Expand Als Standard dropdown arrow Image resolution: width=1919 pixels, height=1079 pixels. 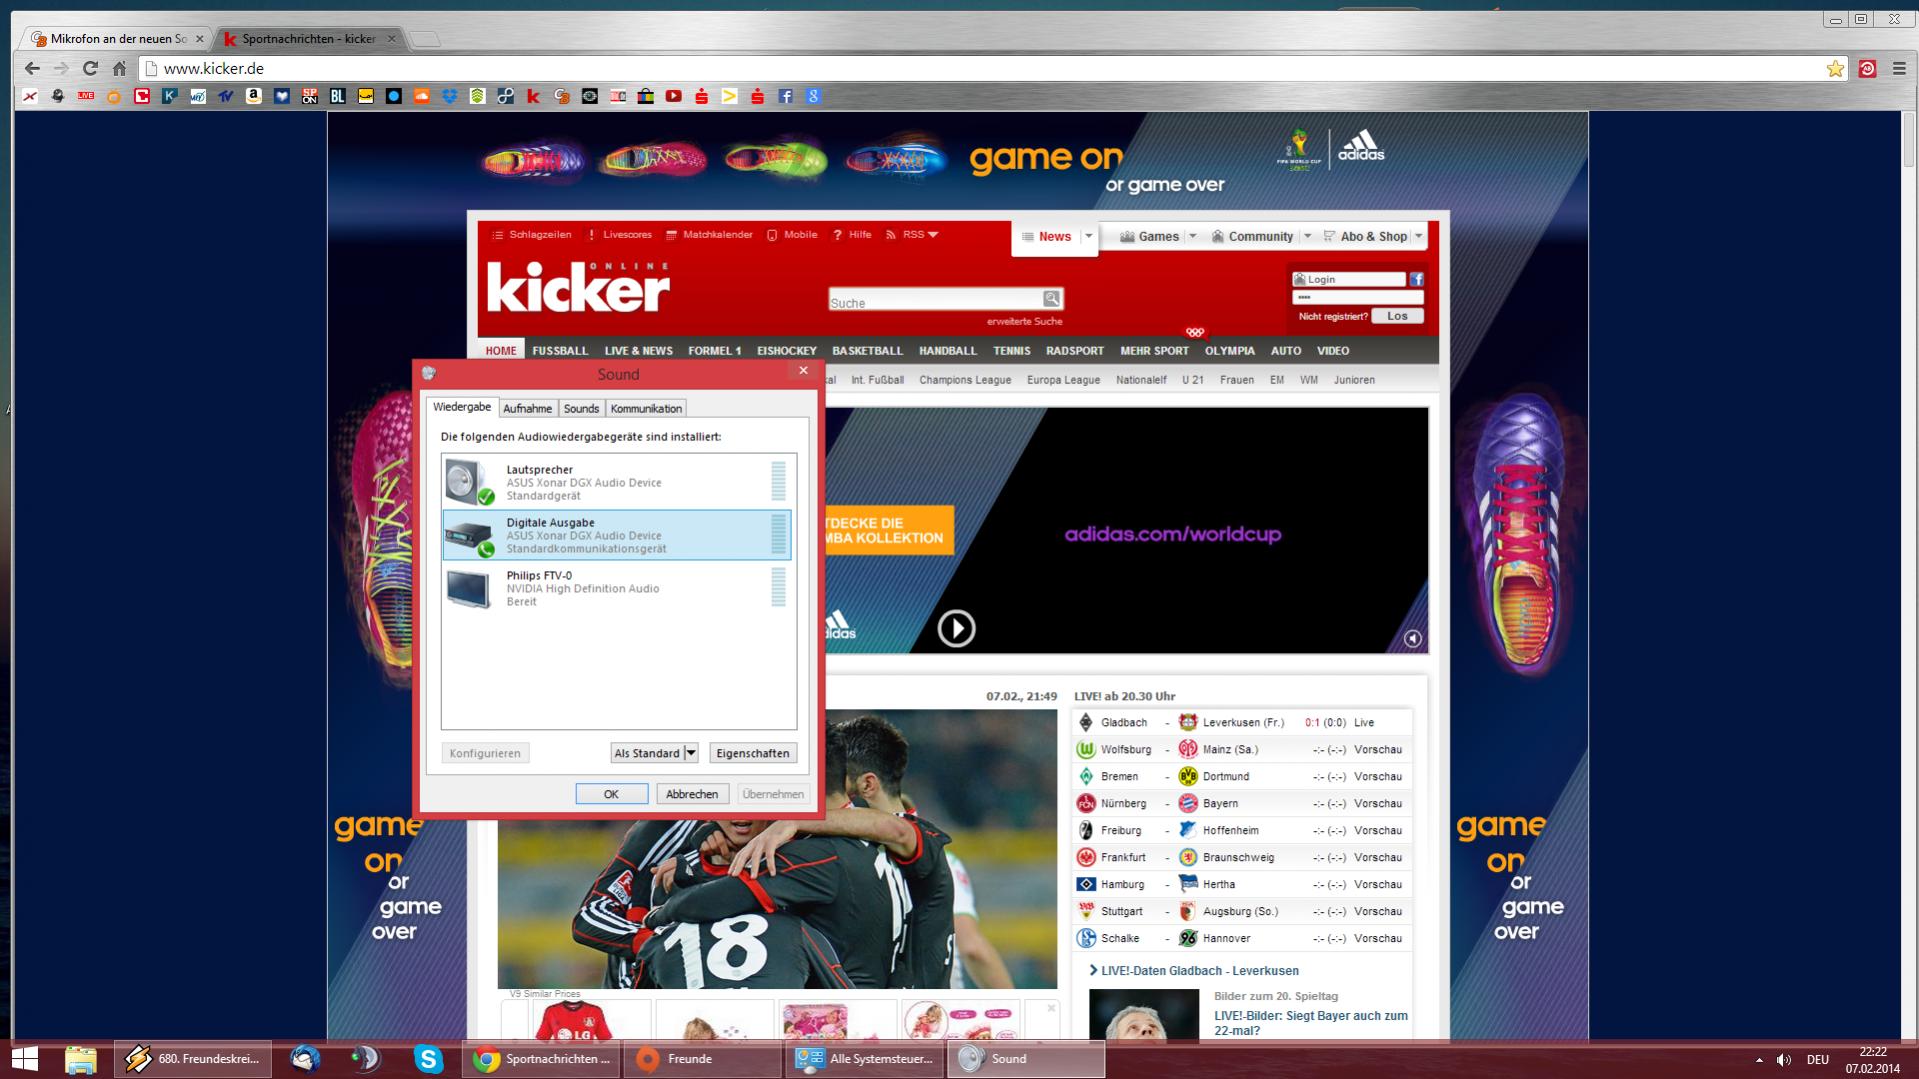tap(691, 753)
